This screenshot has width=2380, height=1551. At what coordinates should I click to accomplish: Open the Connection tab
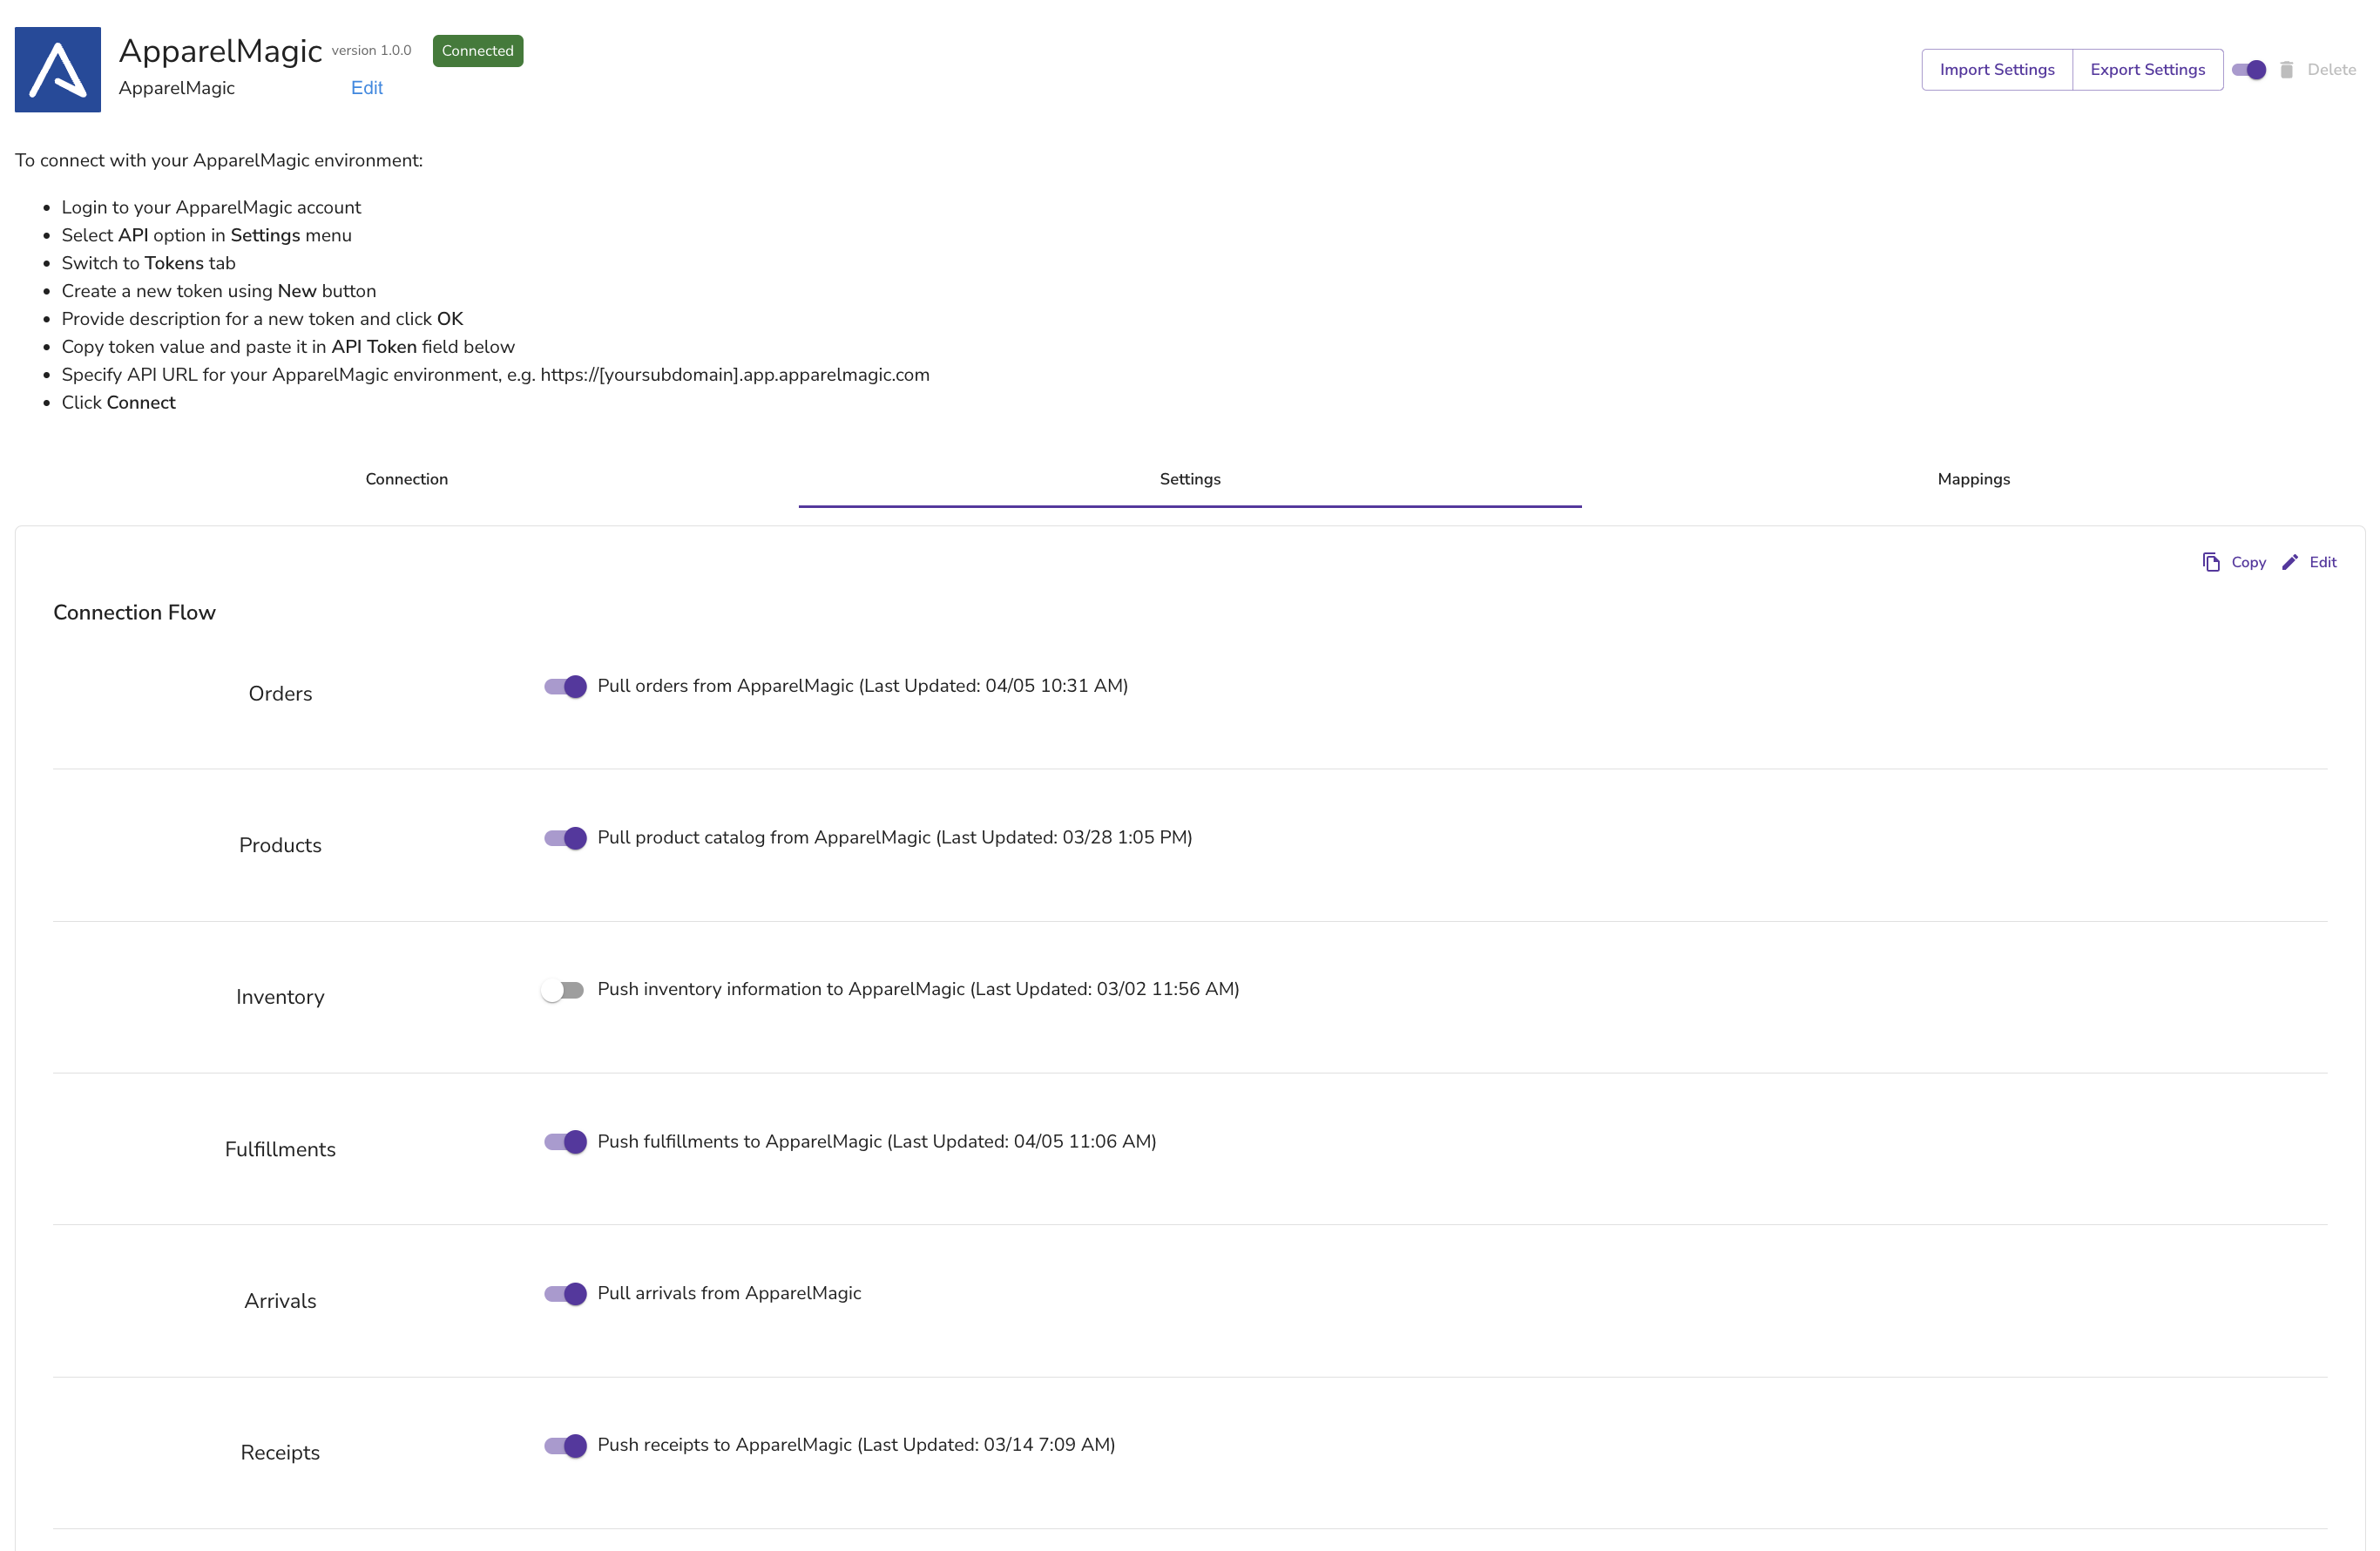(x=406, y=479)
